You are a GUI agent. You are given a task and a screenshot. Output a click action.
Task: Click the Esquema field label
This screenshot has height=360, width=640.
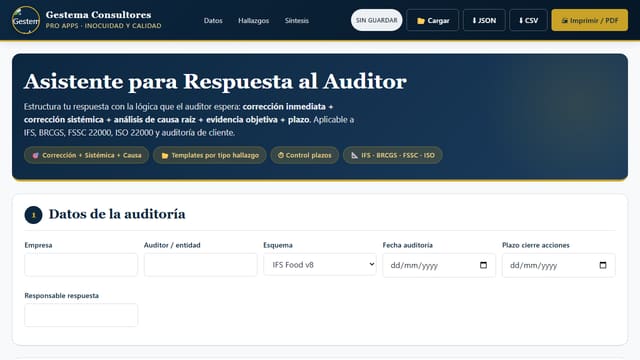coord(278,245)
